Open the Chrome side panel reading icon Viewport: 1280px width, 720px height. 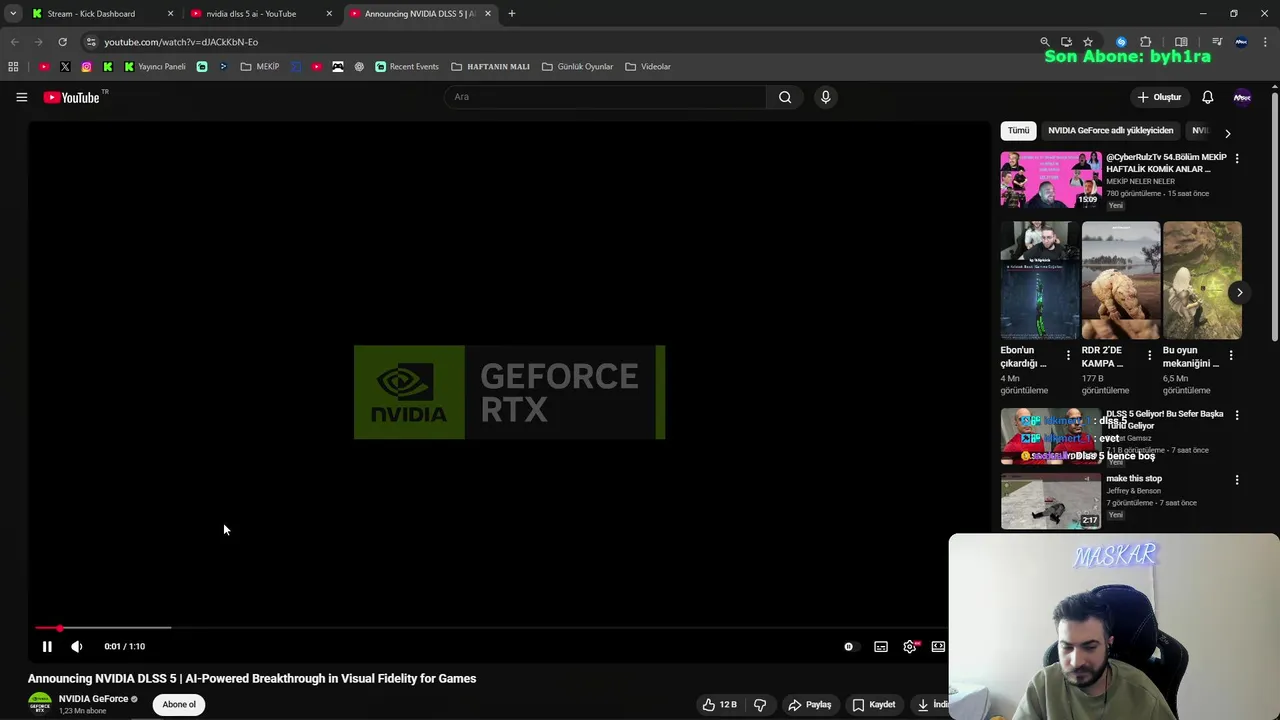point(1181,42)
